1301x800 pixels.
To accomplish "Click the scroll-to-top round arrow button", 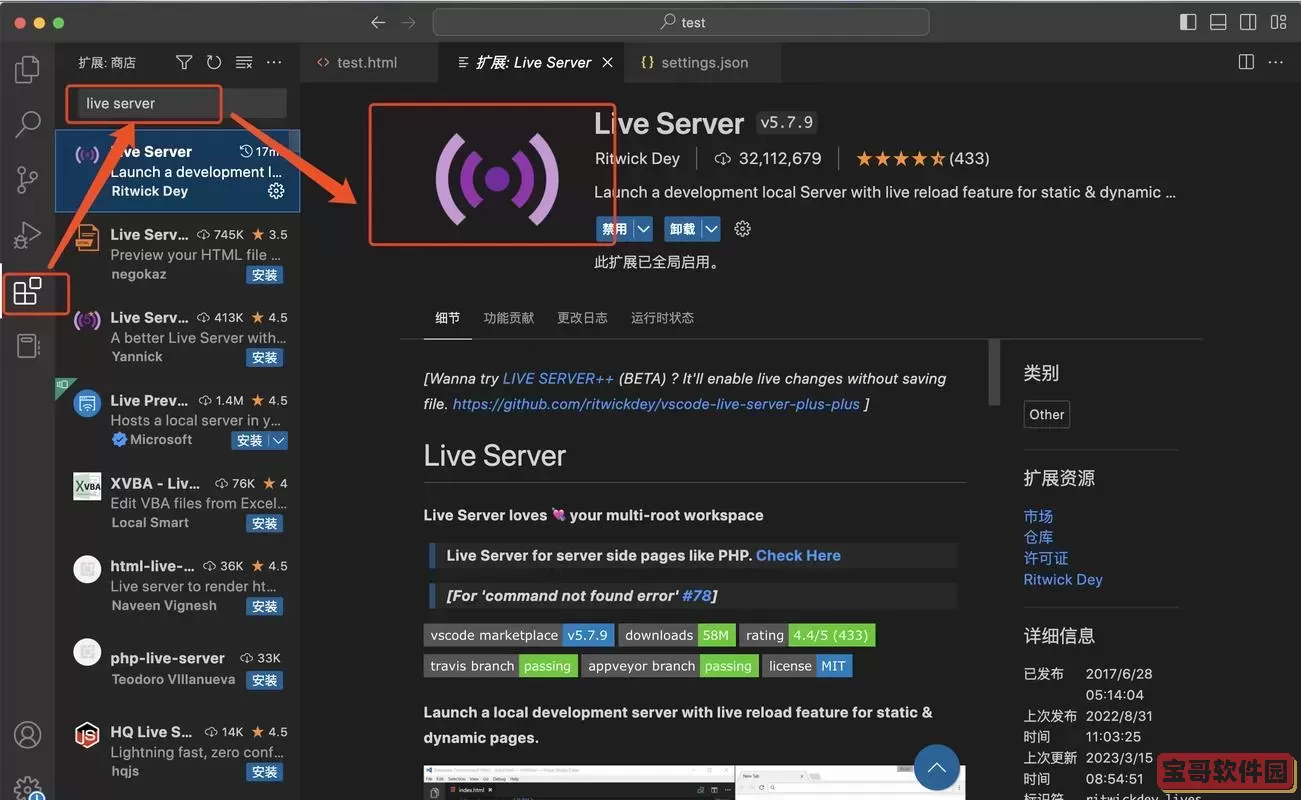I will 937,768.
